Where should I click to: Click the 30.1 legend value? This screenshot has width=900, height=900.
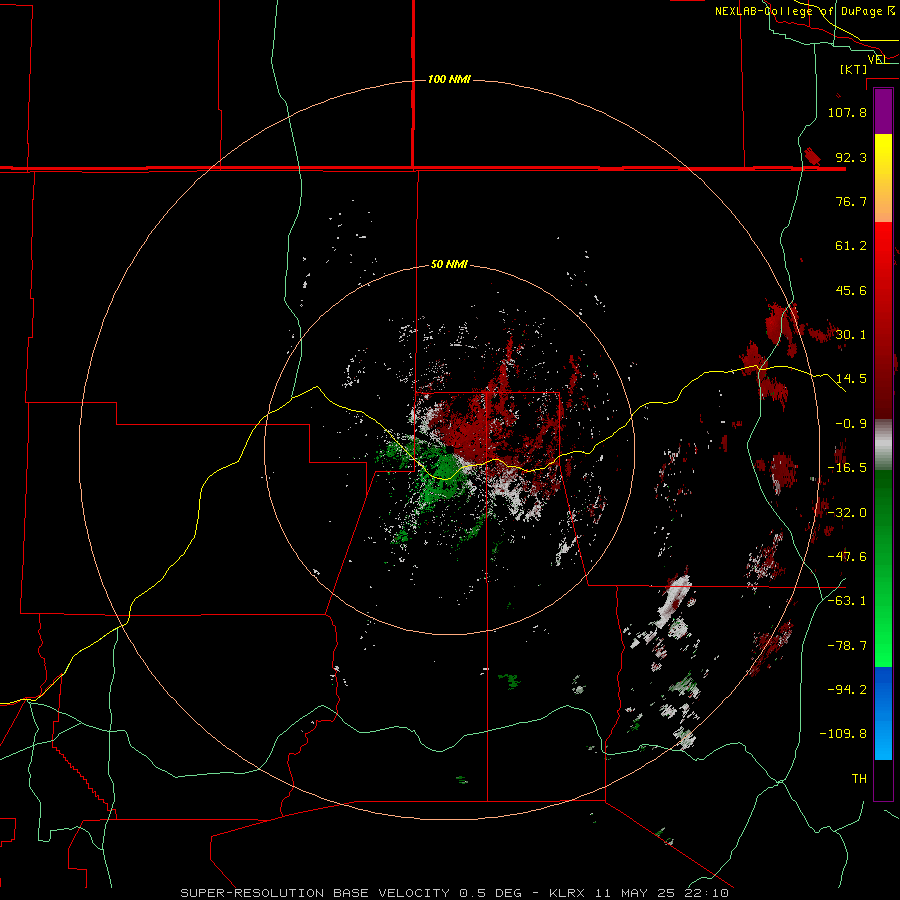[851, 335]
